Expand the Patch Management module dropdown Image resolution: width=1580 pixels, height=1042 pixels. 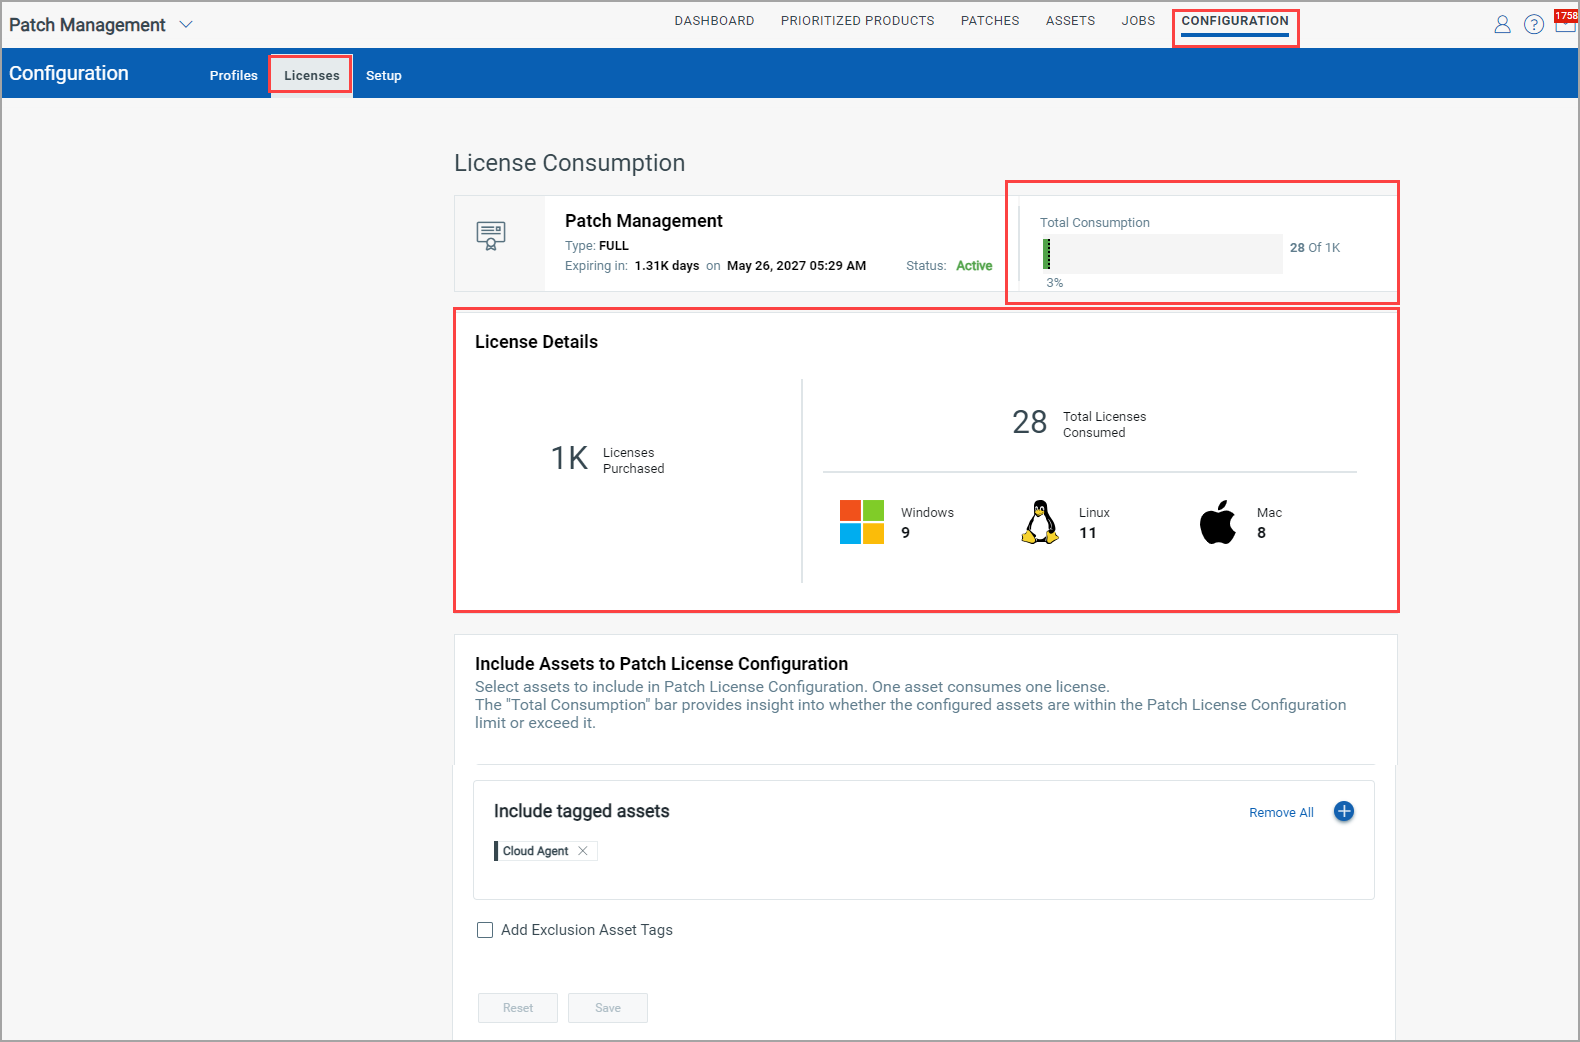coord(186,25)
